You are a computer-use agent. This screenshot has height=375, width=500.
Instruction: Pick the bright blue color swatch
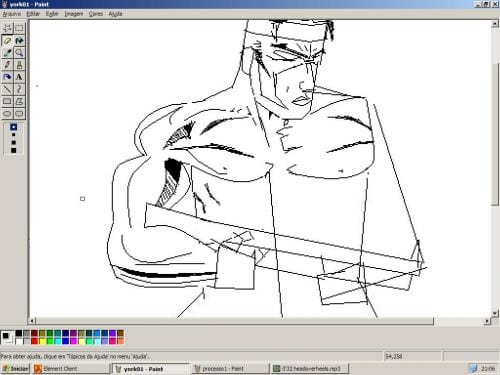coord(66,341)
